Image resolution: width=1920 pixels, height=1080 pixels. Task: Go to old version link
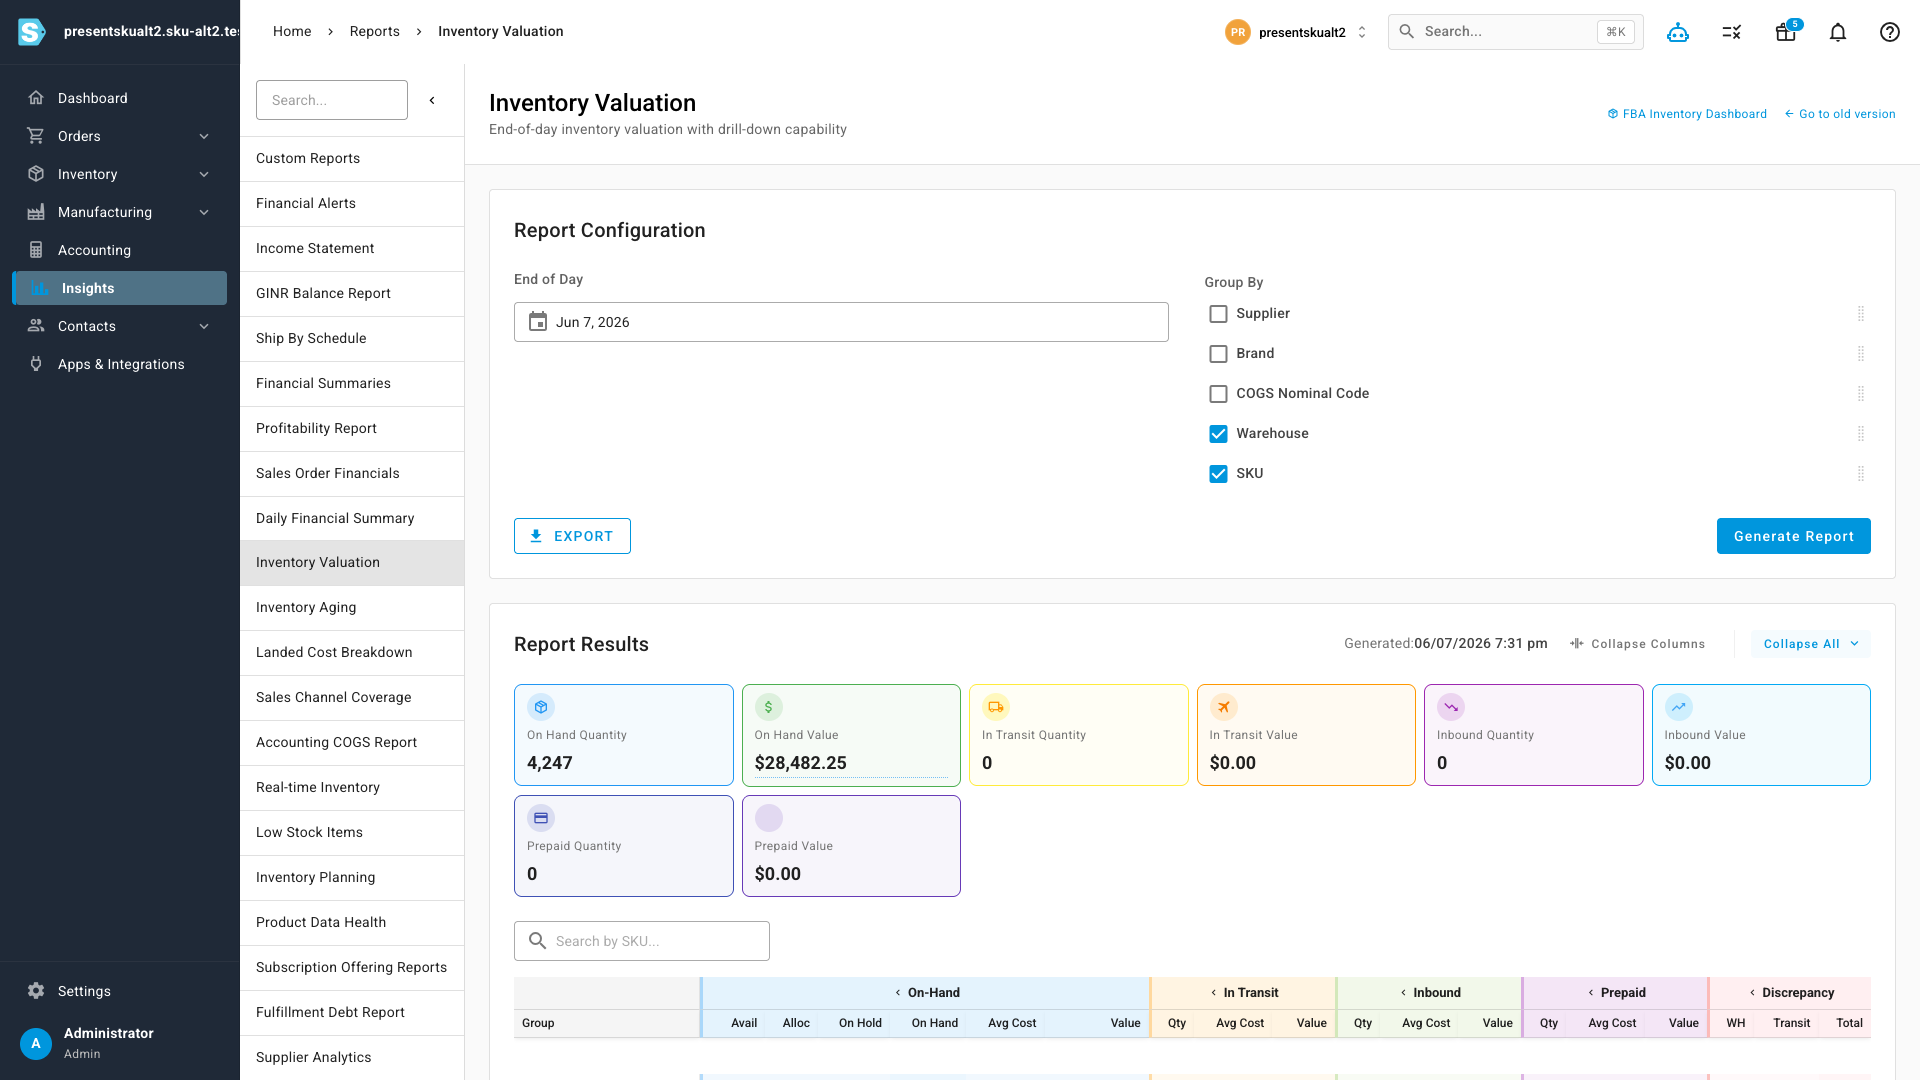(x=1840, y=114)
